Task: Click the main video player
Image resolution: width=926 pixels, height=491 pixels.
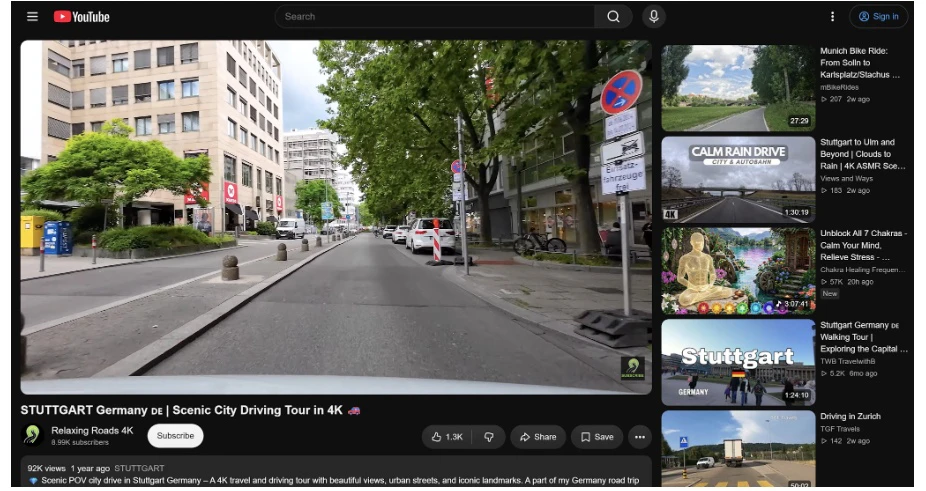Action: (x=336, y=217)
